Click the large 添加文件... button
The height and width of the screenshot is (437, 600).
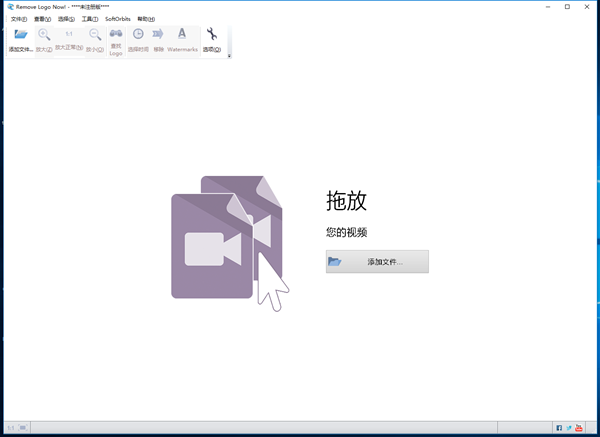pyautogui.click(x=377, y=262)
